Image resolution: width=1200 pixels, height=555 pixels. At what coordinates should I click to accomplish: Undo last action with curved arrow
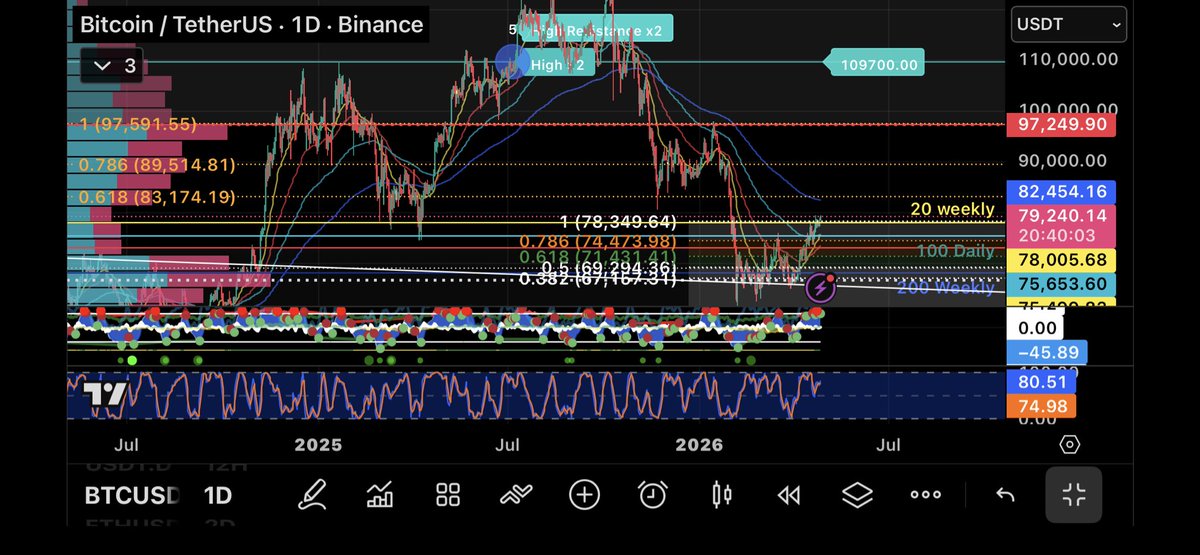[1006, 494]
